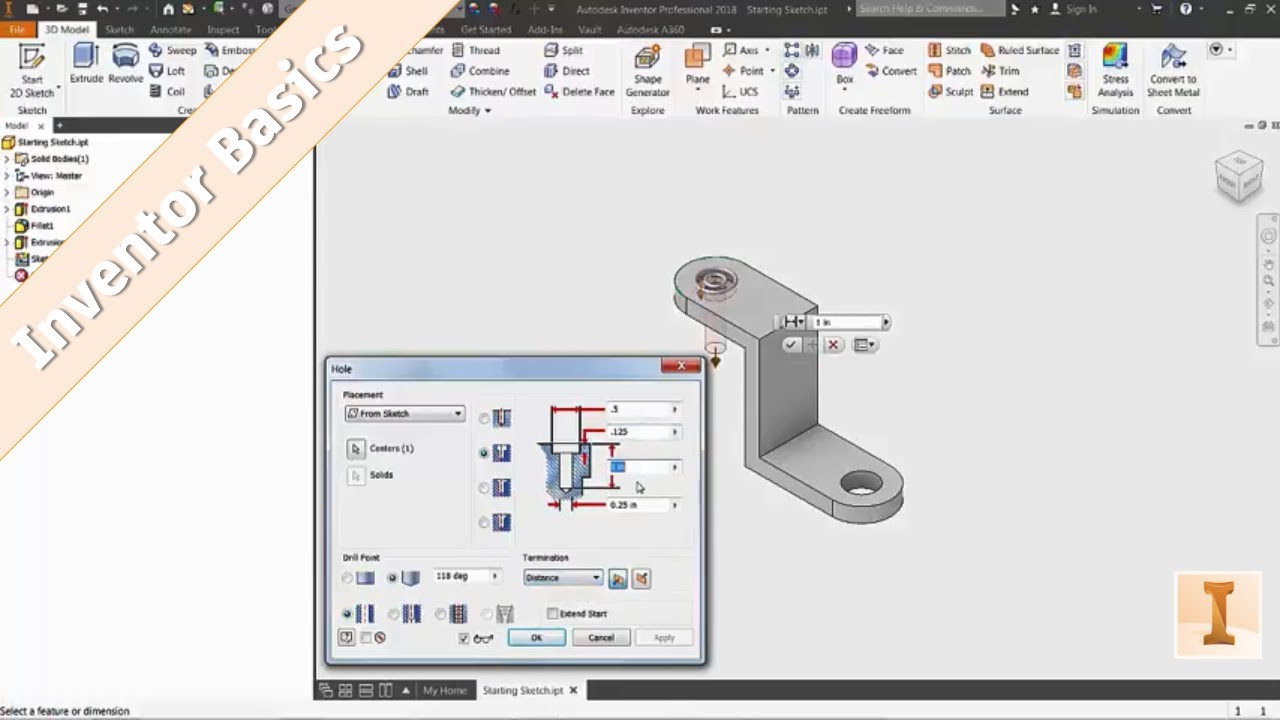Choose the Loft command
Viewport: 1280px width, 720px height.
[x=167, y=71]
